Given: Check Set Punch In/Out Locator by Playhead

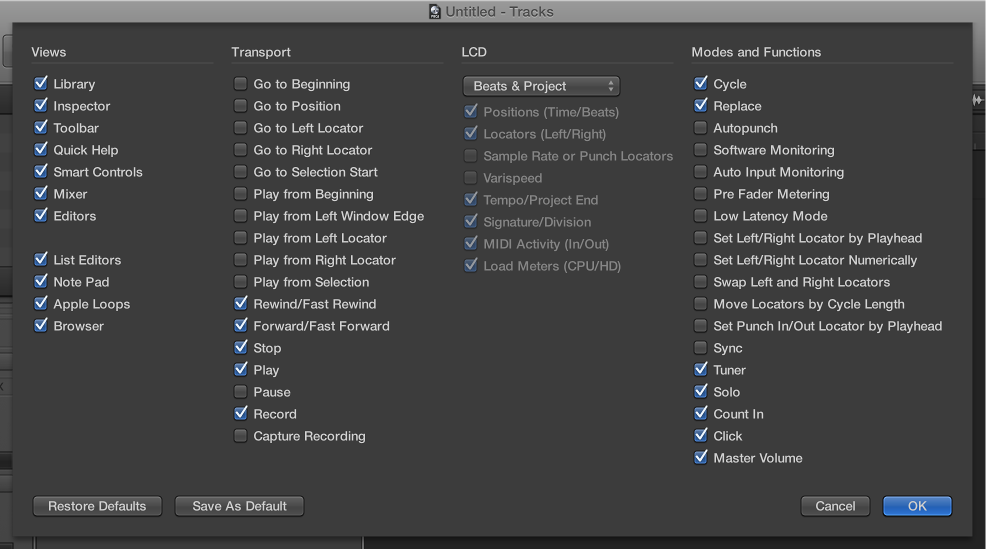Looking at the screenshot, I should pos(701,326).
